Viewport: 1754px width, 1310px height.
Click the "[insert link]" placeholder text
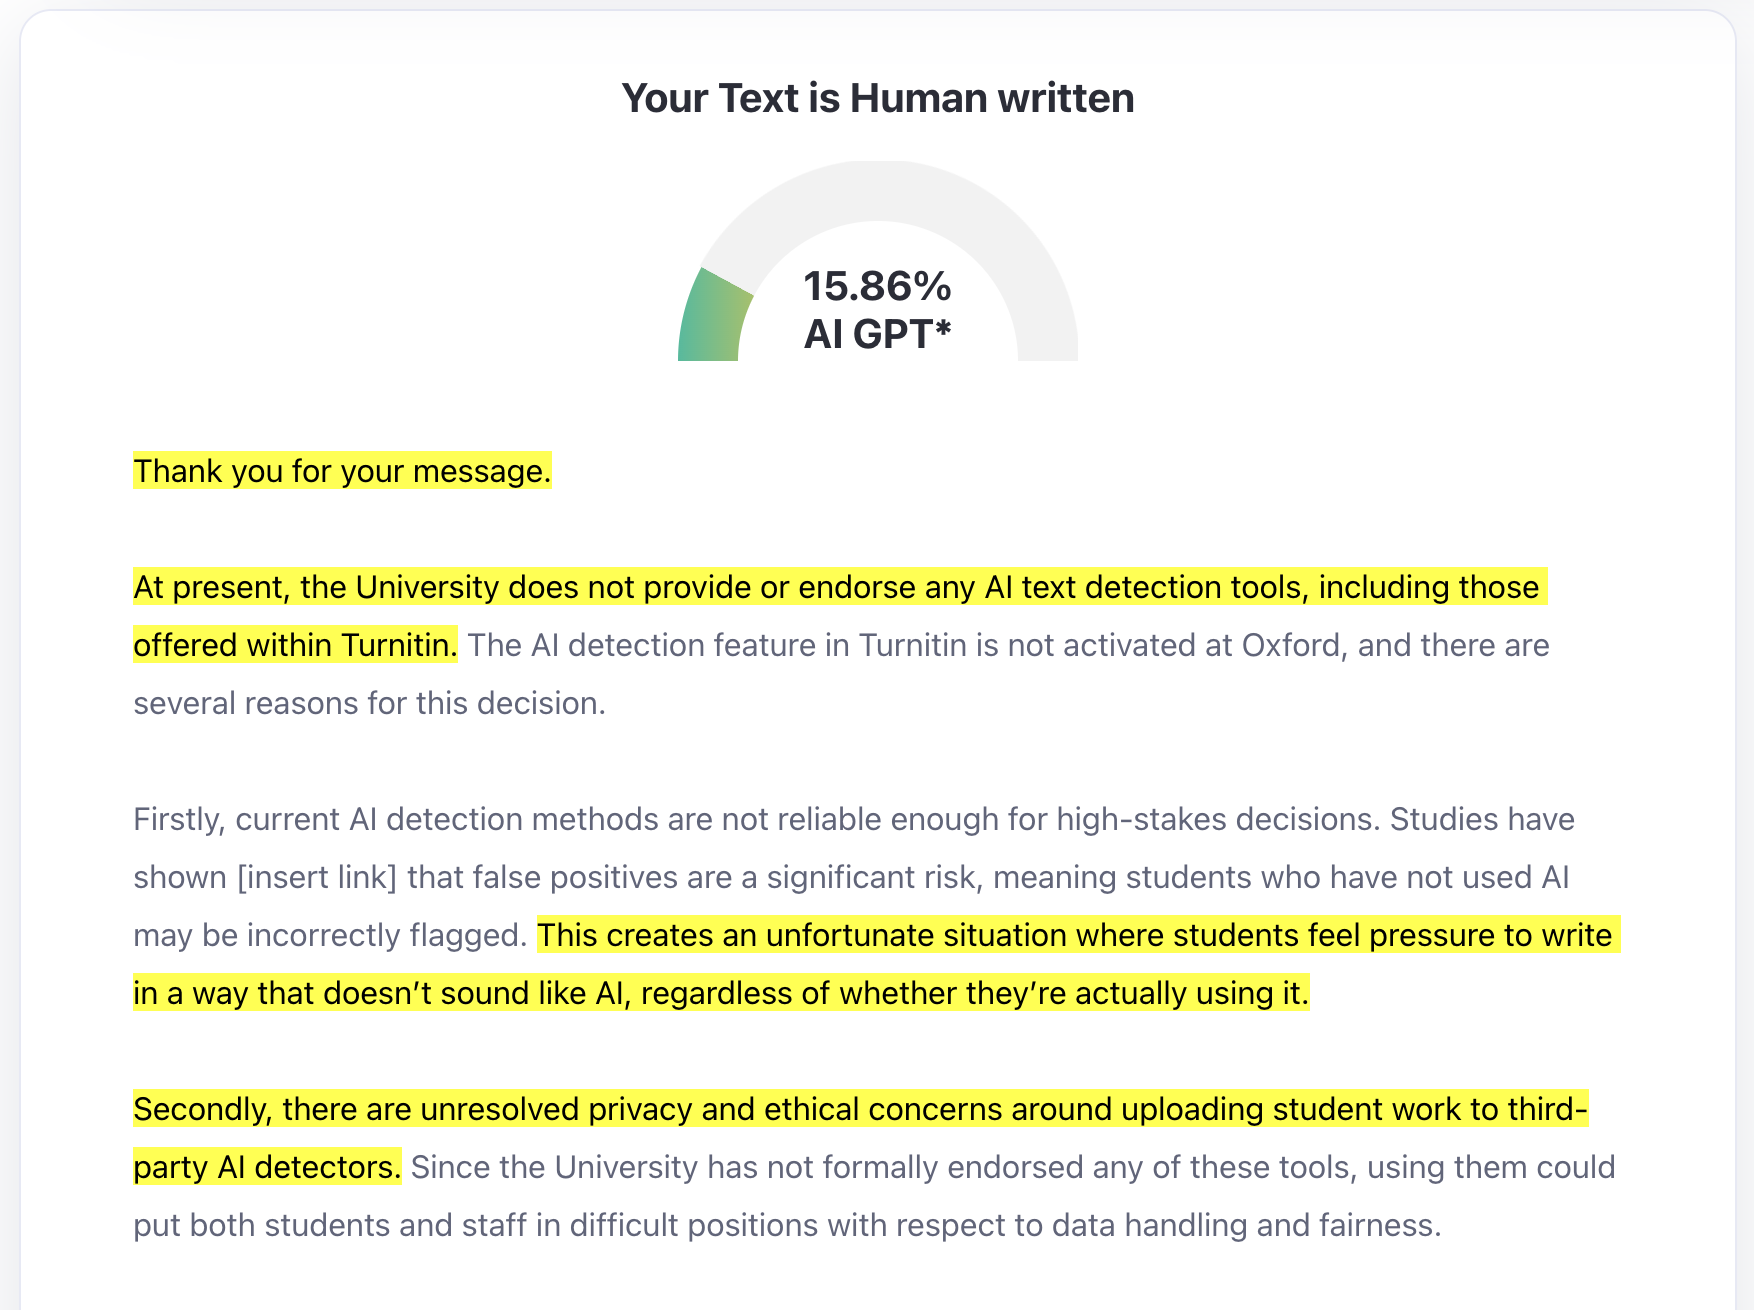point(317,877)
